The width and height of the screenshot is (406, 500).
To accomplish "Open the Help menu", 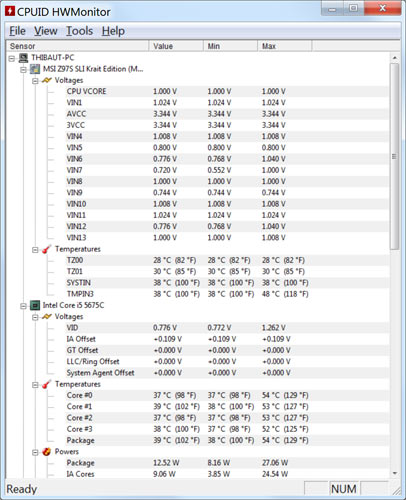I will [x=113, y=31].
